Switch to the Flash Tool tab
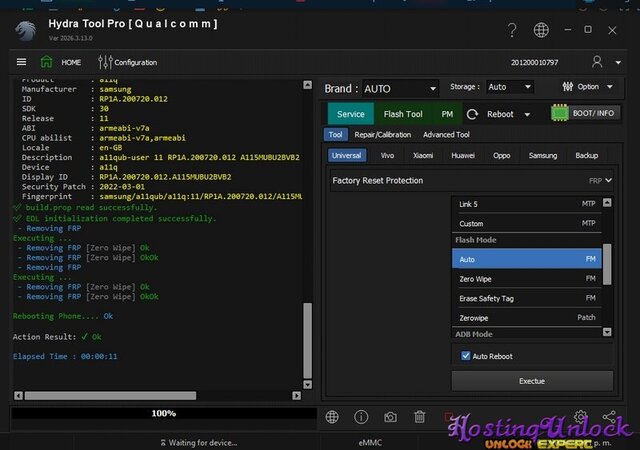Screen dimensions: 640x450 [x=402, y=114]
